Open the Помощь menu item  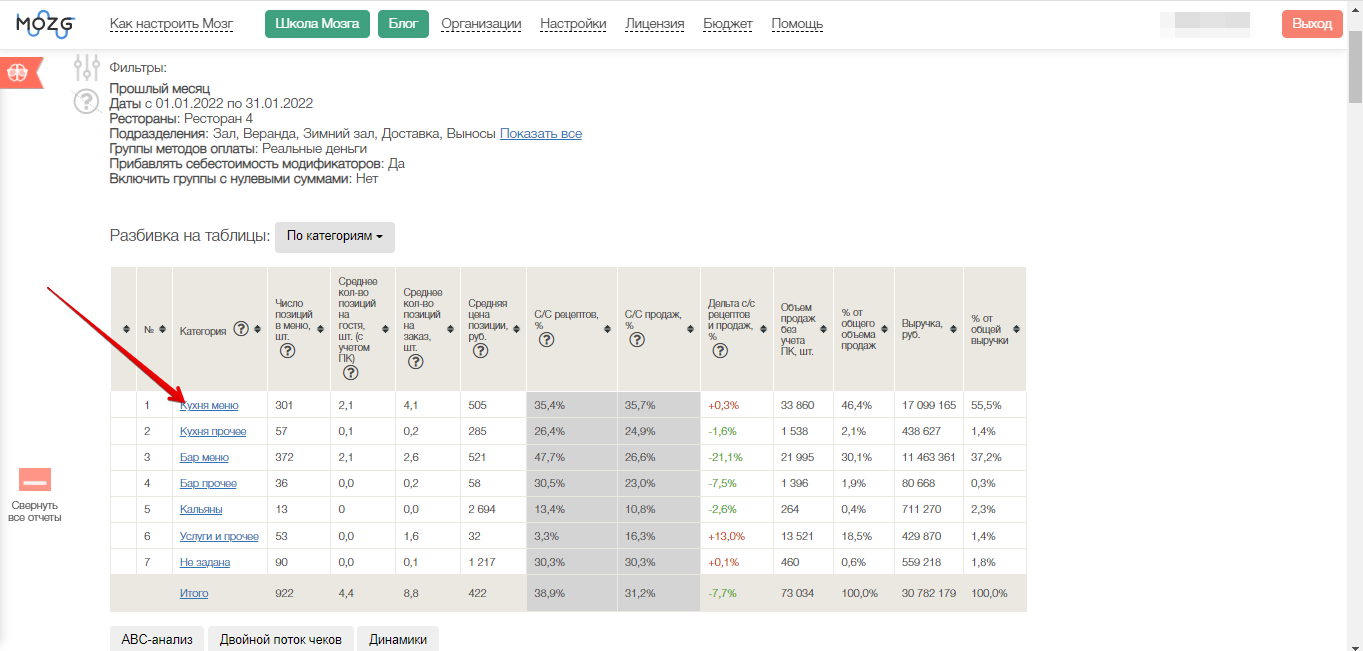(797, 24)
